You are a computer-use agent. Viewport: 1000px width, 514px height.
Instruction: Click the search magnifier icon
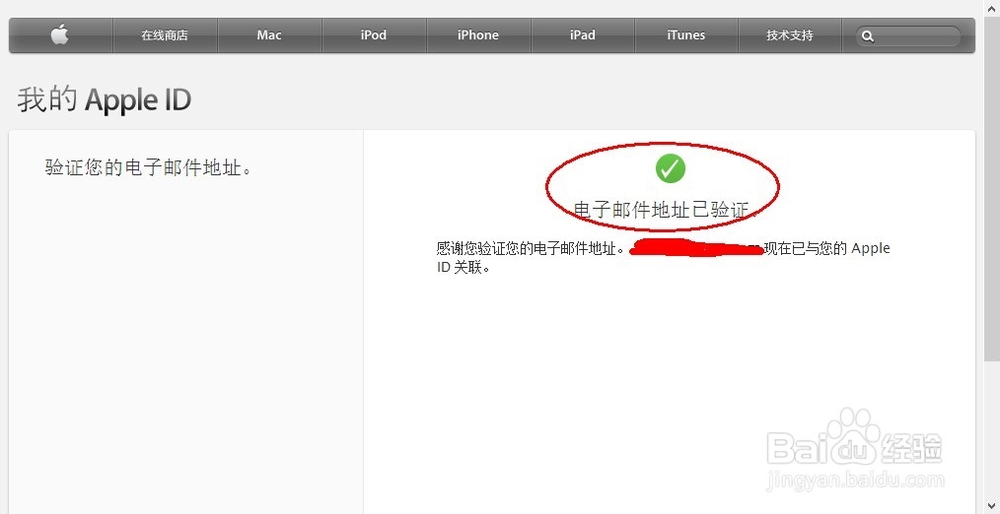(x=867, y=36)
